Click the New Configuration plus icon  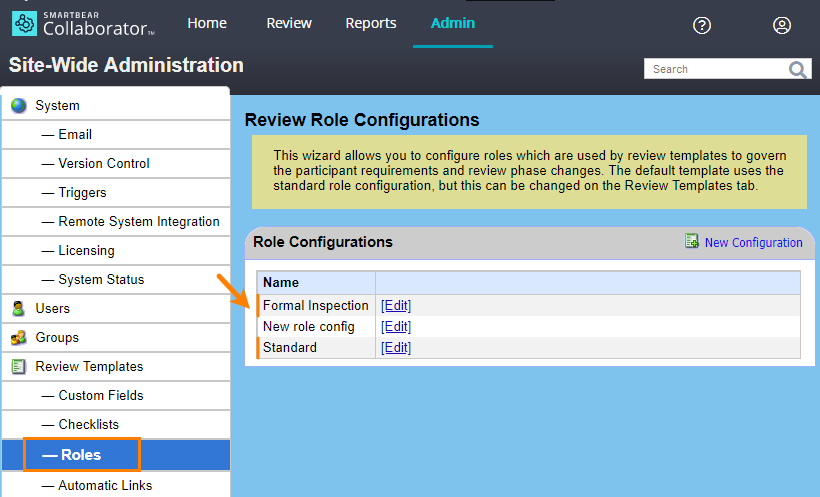pyautogui.click(x=692, y=242)
